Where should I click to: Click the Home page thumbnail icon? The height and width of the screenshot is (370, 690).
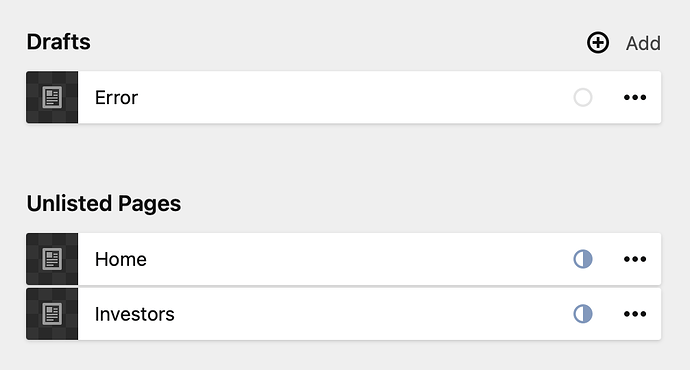(x=52, y=259)
